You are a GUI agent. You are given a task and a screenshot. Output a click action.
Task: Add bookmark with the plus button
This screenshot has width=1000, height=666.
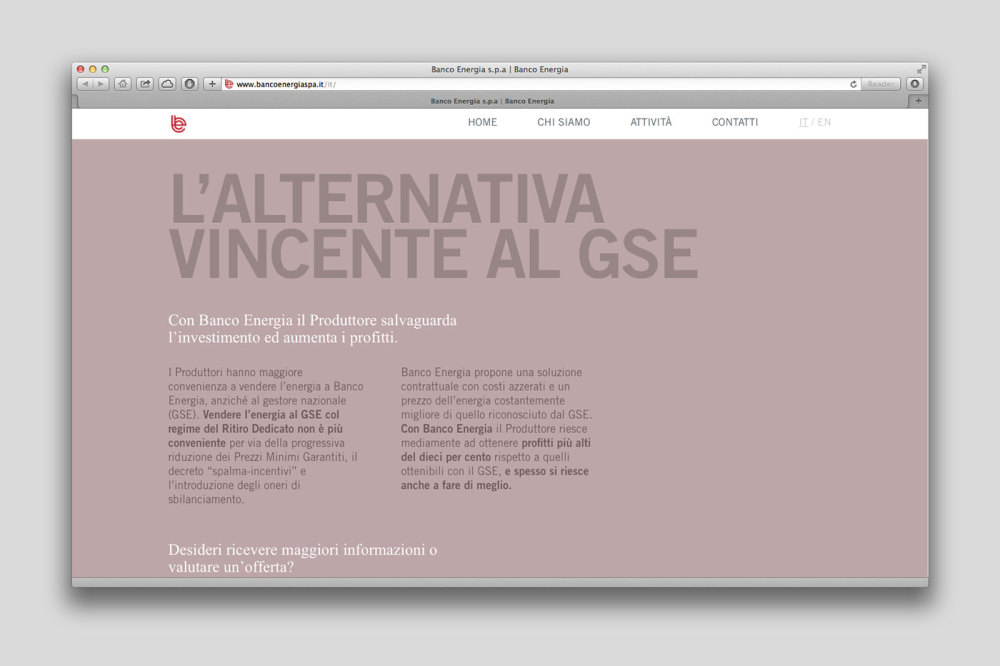pos(212,84)
